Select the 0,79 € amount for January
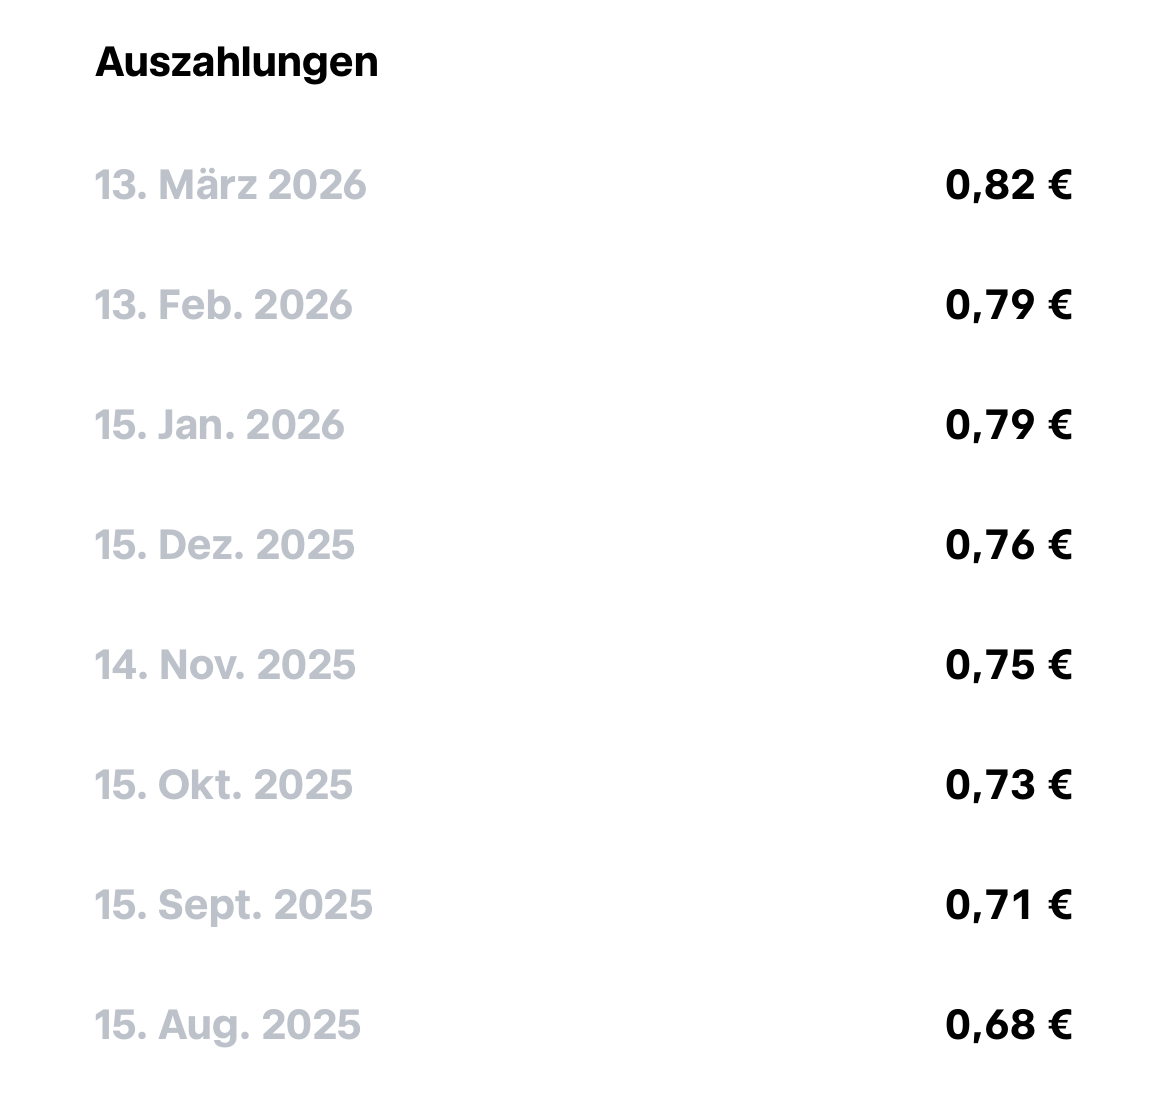Viewport: 1170px width, 1110px height. pyautogui.click(x=1008, y=424)
